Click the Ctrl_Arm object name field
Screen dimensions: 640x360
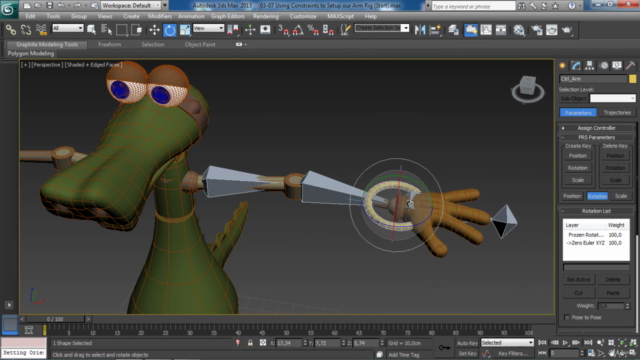tap(593, 79)
